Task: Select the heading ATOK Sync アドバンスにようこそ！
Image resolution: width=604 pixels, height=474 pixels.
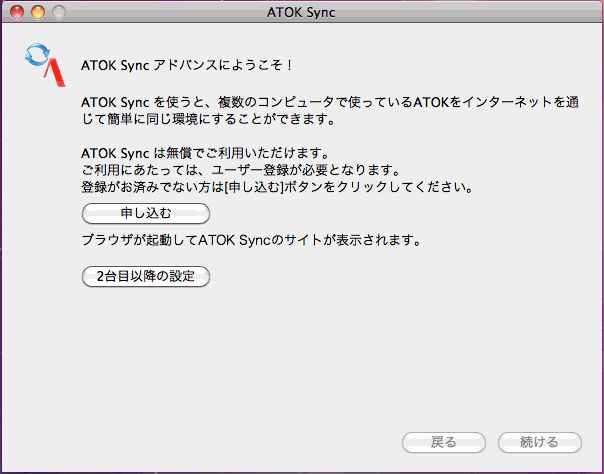Action: coord(187,65)
